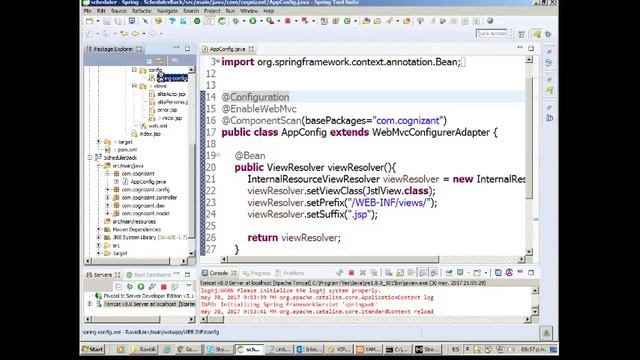Screen dimensions: 640x360
Task: Open the Refactor menu
Action: 142,11
